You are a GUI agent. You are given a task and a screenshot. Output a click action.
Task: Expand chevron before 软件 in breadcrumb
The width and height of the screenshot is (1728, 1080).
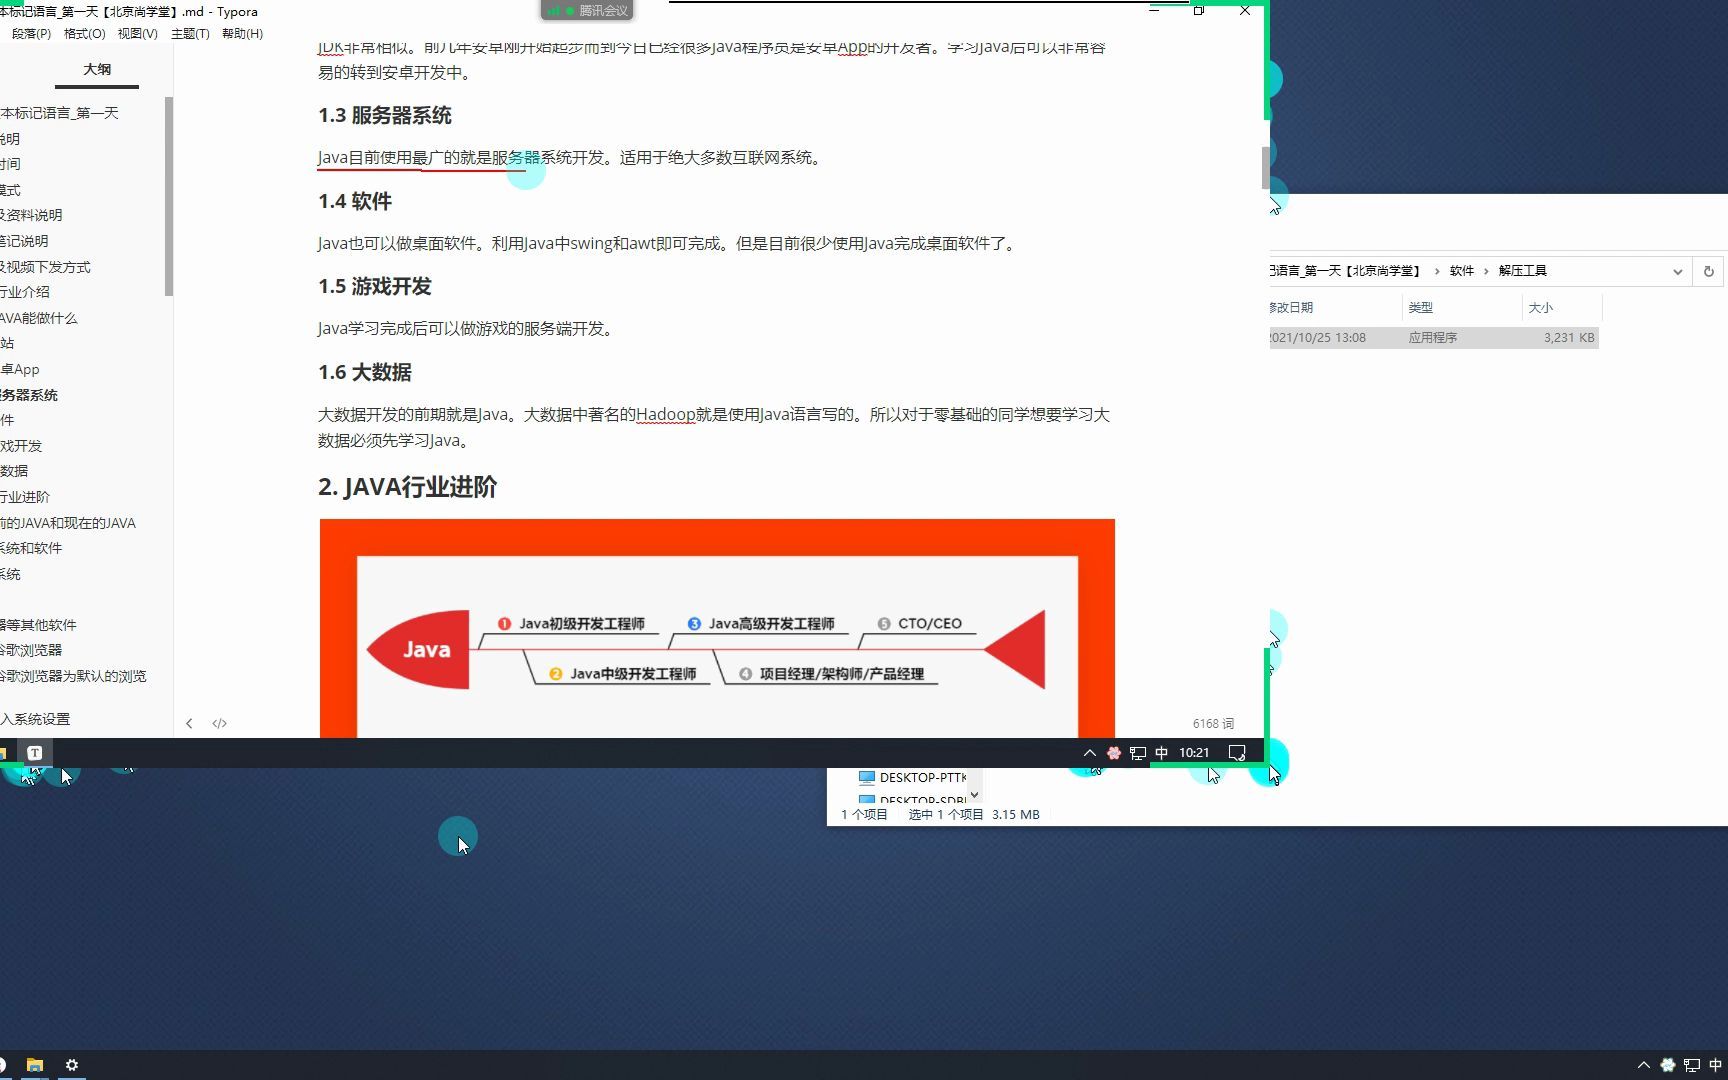click(x=1437, y=271)
